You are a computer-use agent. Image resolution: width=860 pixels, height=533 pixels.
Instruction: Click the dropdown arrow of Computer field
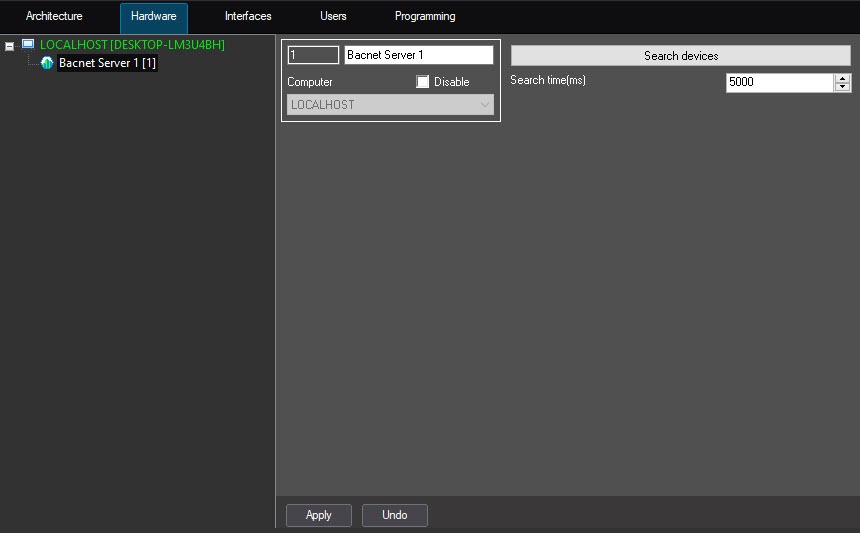485,105
